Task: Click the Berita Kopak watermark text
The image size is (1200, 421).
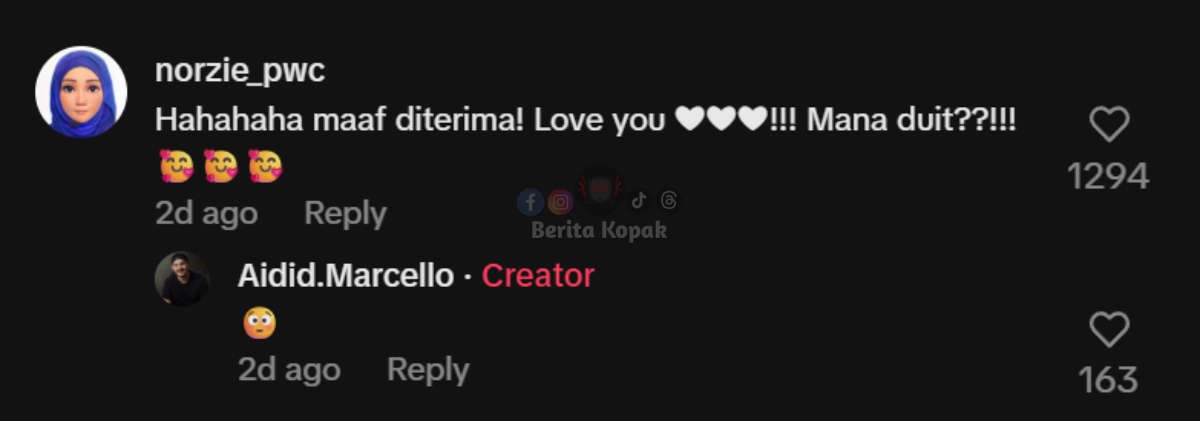Action: coord(599,231)
